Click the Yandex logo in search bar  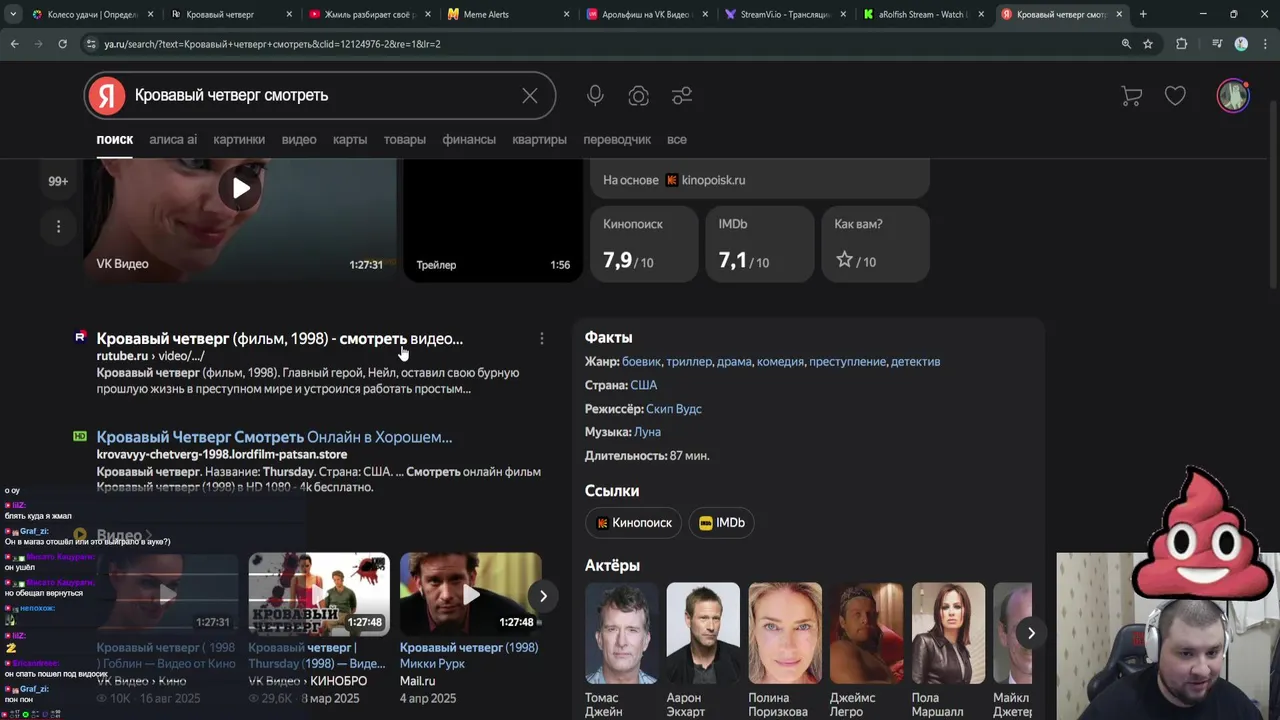pos(107,95)
